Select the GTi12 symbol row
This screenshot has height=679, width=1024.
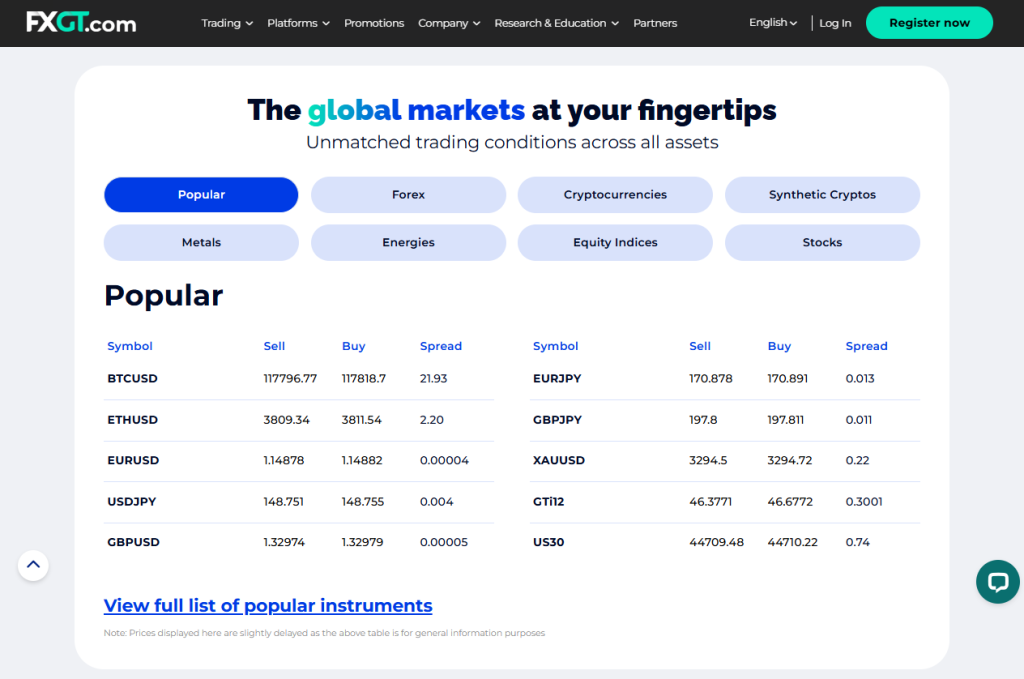[547, 501]
